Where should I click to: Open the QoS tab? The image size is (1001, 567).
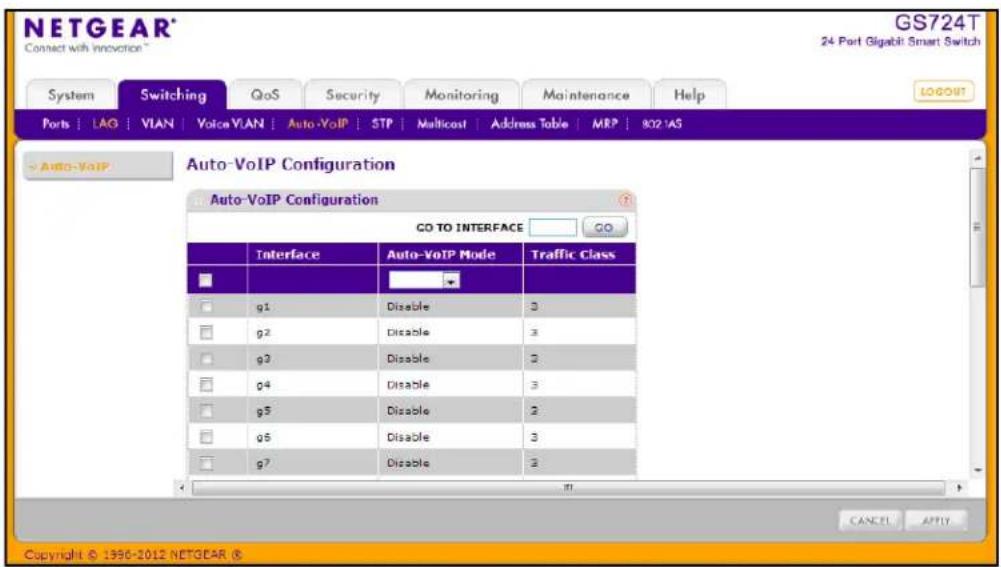[266, 95]
